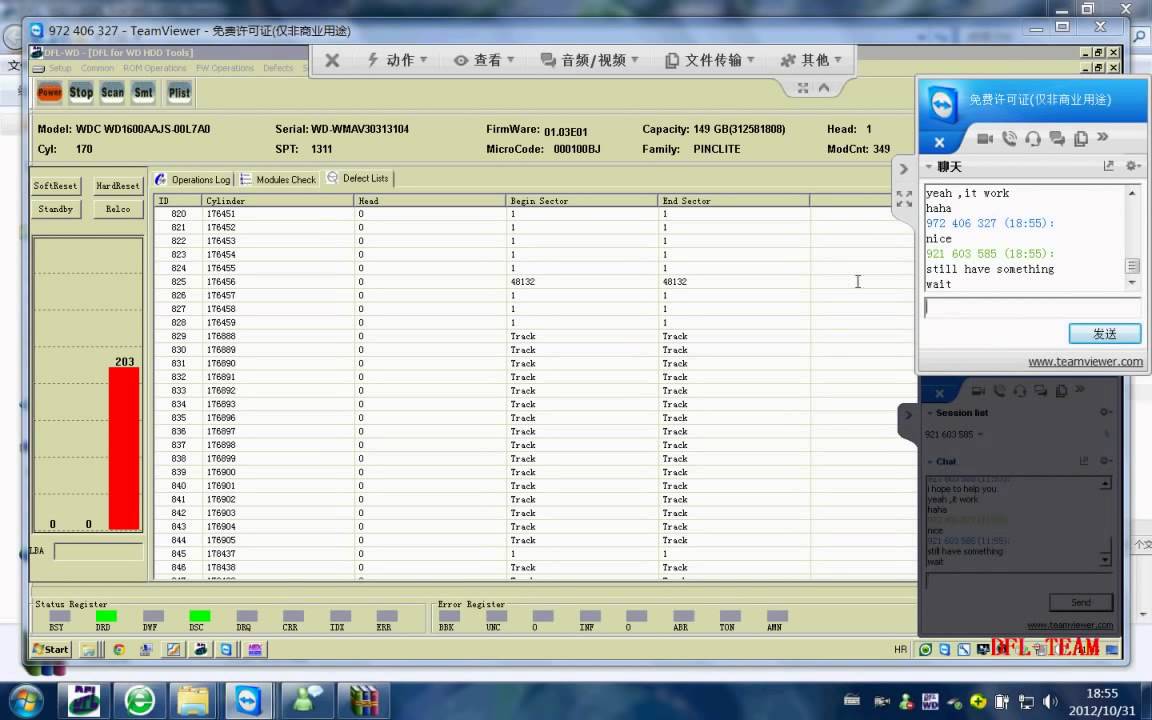
Task: Collapse TeamViewer side panel arrow
Action: pos(904,169)
